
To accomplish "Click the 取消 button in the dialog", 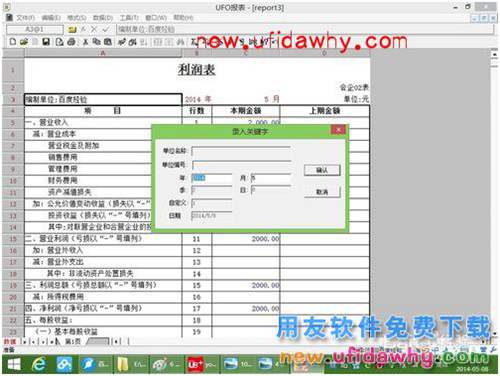I will pyautogui.click(x=322, y=192).
